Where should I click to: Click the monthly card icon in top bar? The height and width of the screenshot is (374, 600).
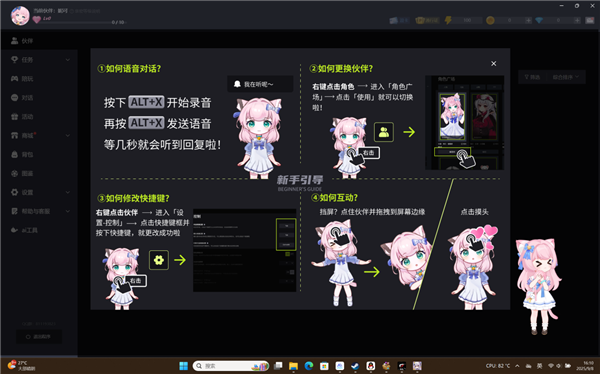tap(393, 20)
